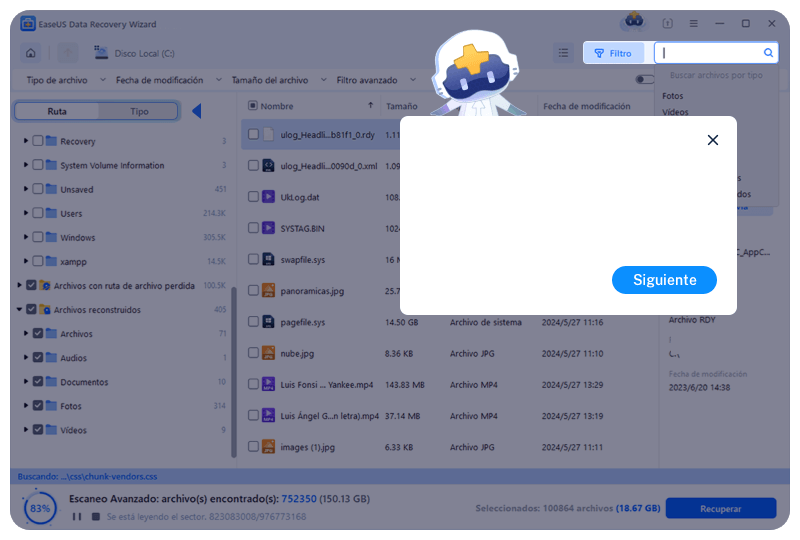
Task: Select the Ruta tab
Action: coord(57,111)
